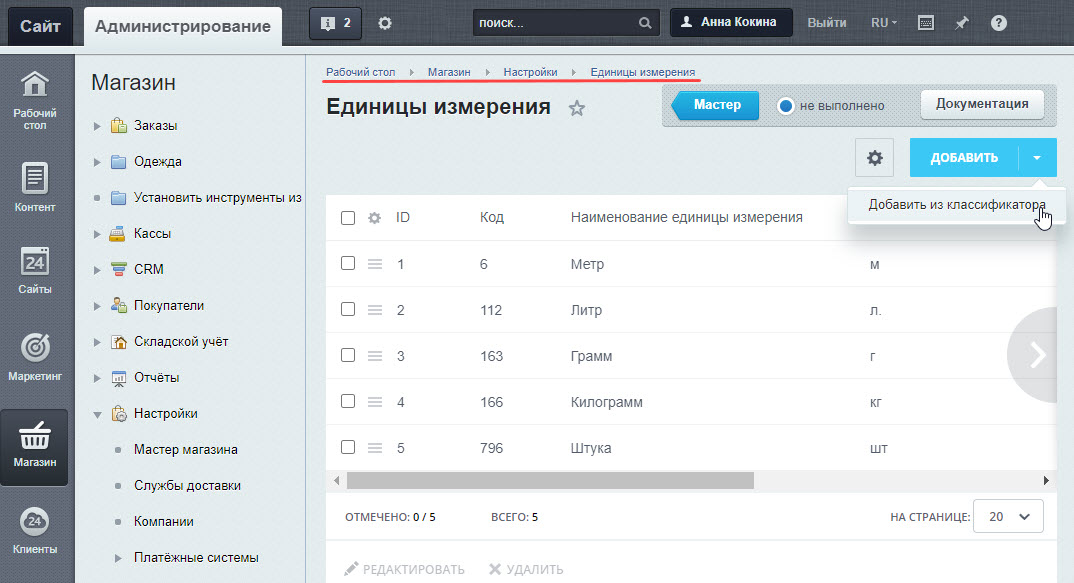Open list settings gear next to Добавить

point(875,158)
